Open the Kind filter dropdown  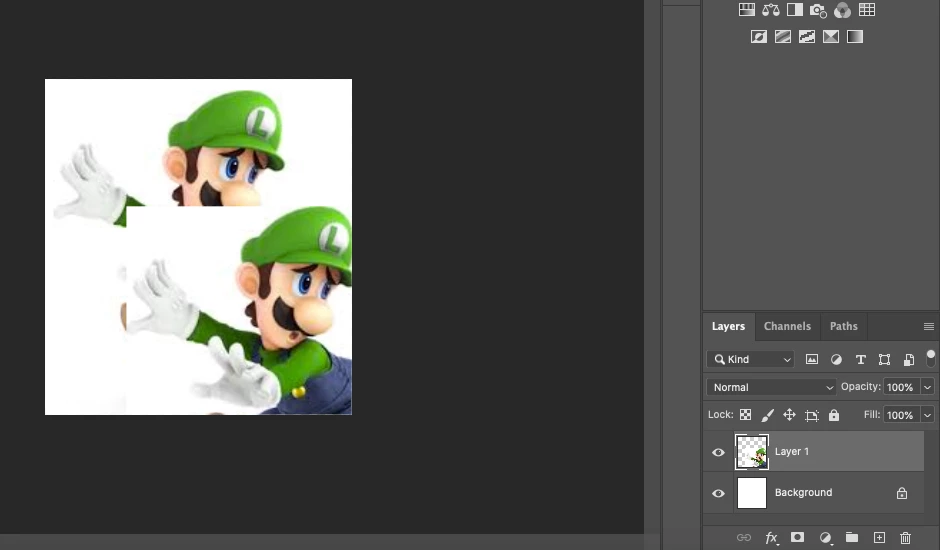[751, 359]
